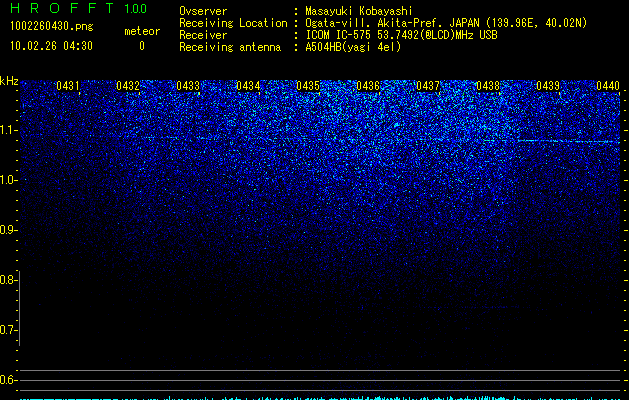Click the meteor count value 0
Image resolution: width=629 pixels, height=400 pixels.
[x=142, y=46]
